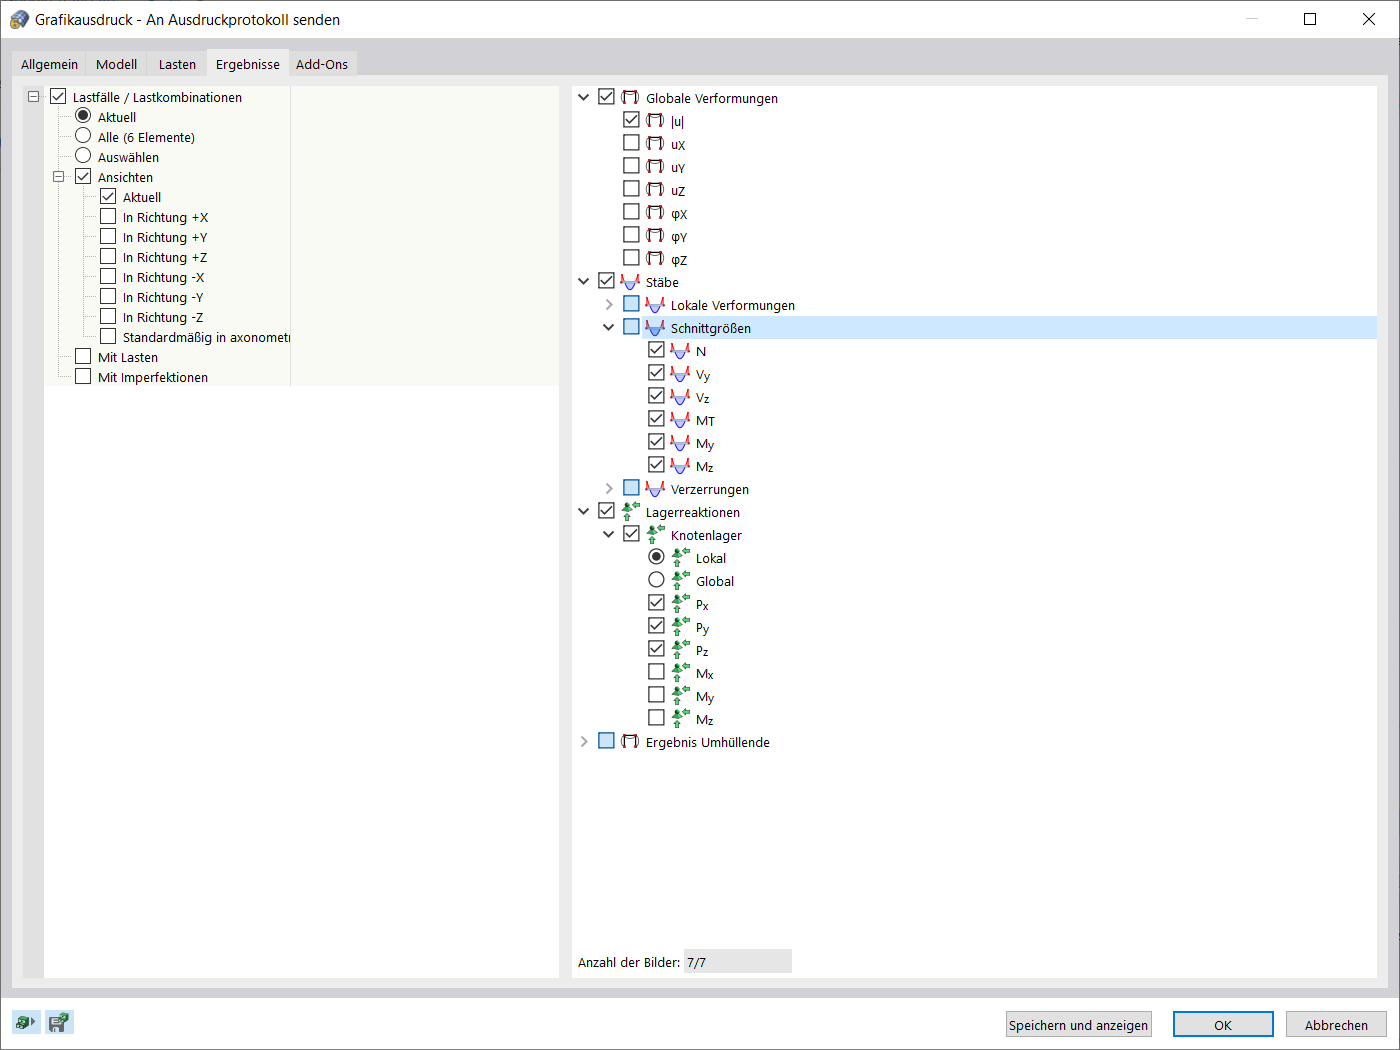This screenshot has width=1400, height=1050.
Task: Enable the In Richtung +X view checkbox
Action: point(108,216)
